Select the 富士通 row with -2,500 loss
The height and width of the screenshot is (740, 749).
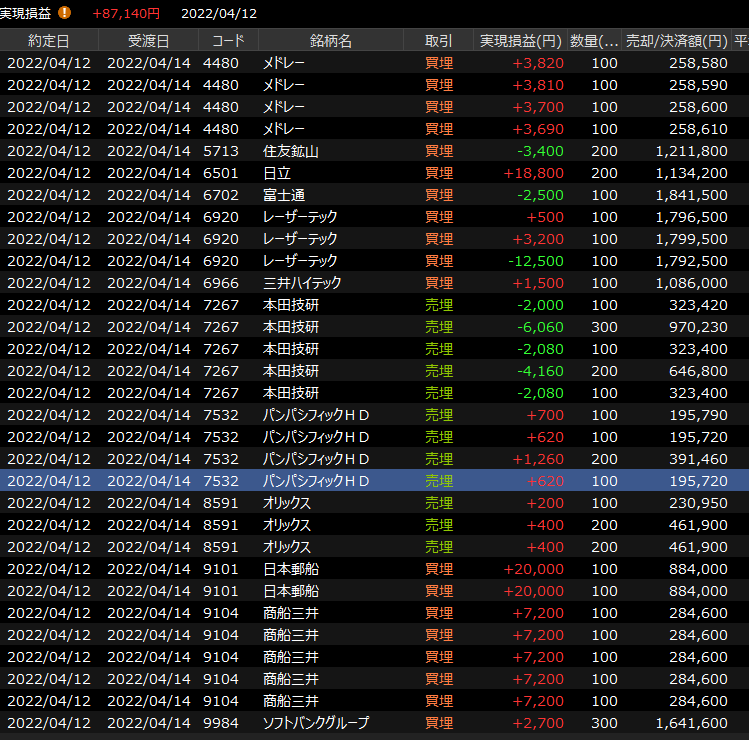coord(330,195)
